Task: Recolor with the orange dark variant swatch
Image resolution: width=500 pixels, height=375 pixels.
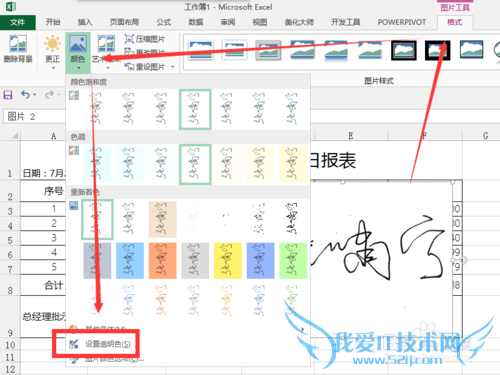Action: [x=162, y=260]
